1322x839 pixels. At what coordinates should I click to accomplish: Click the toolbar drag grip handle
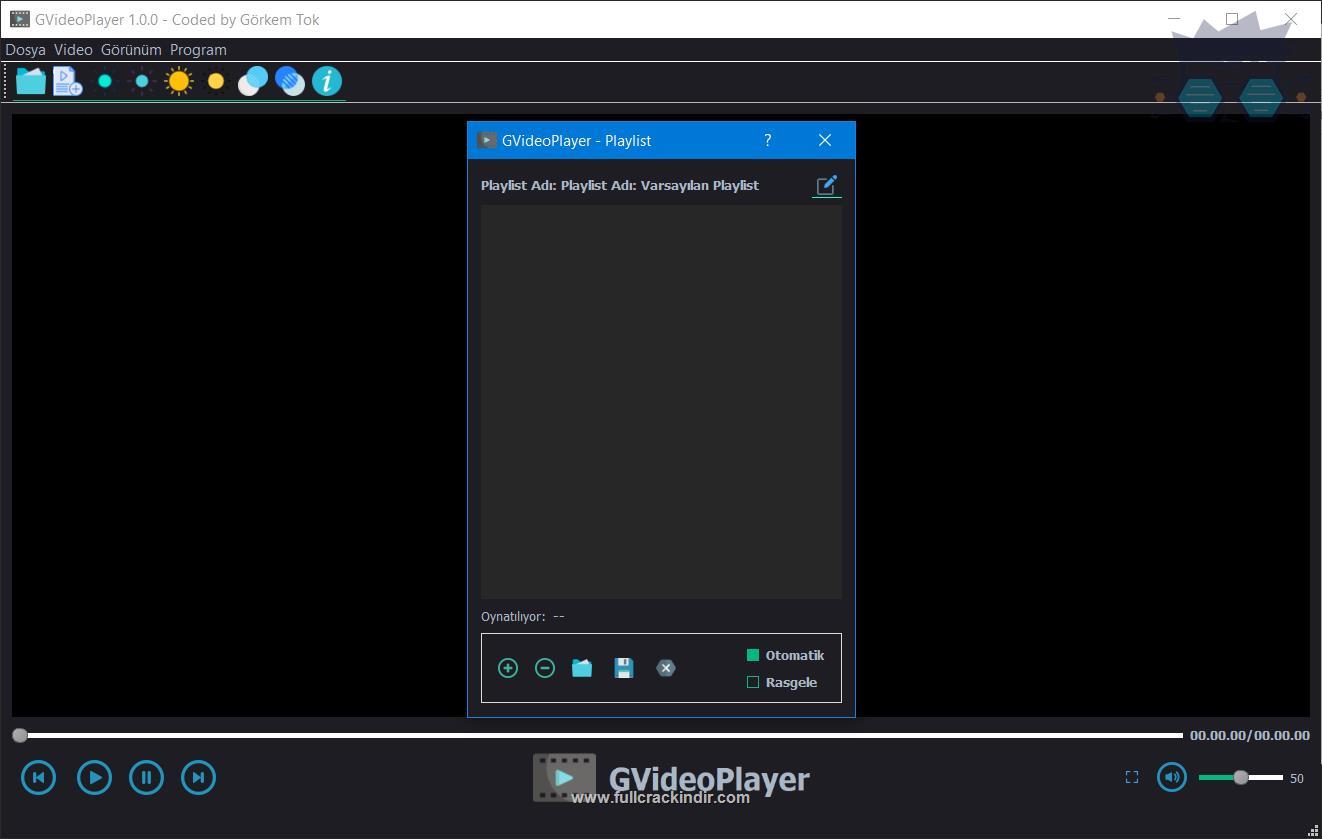(x=6, y=81)
